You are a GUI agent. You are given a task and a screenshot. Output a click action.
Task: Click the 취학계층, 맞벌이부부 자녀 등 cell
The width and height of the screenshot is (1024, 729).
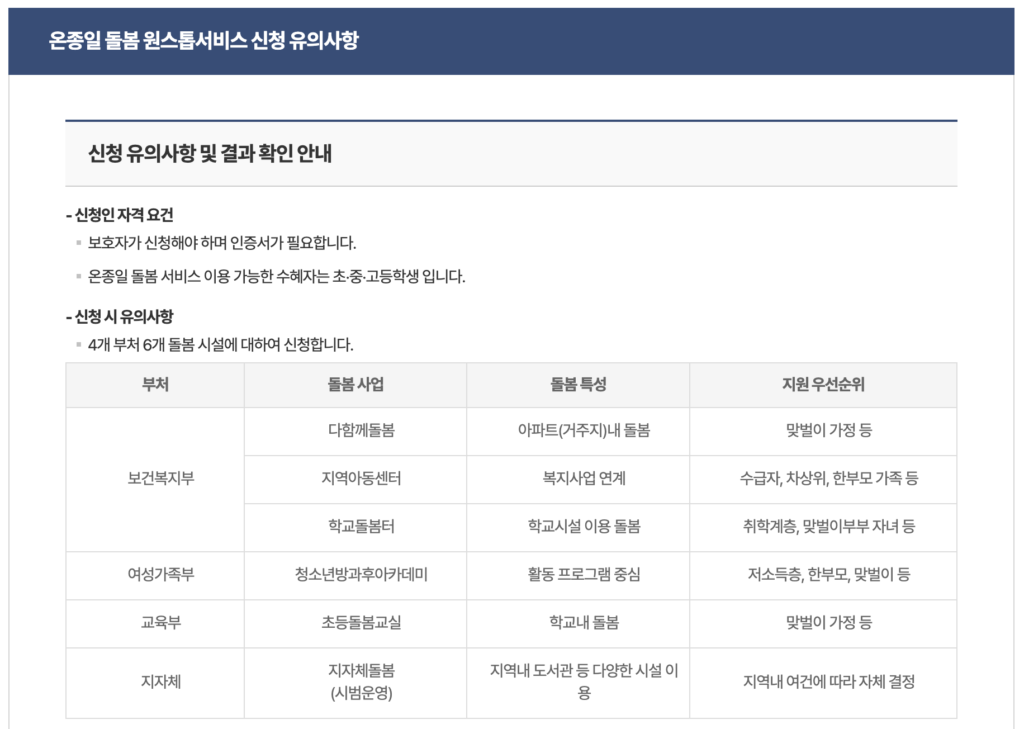point(823,527)
